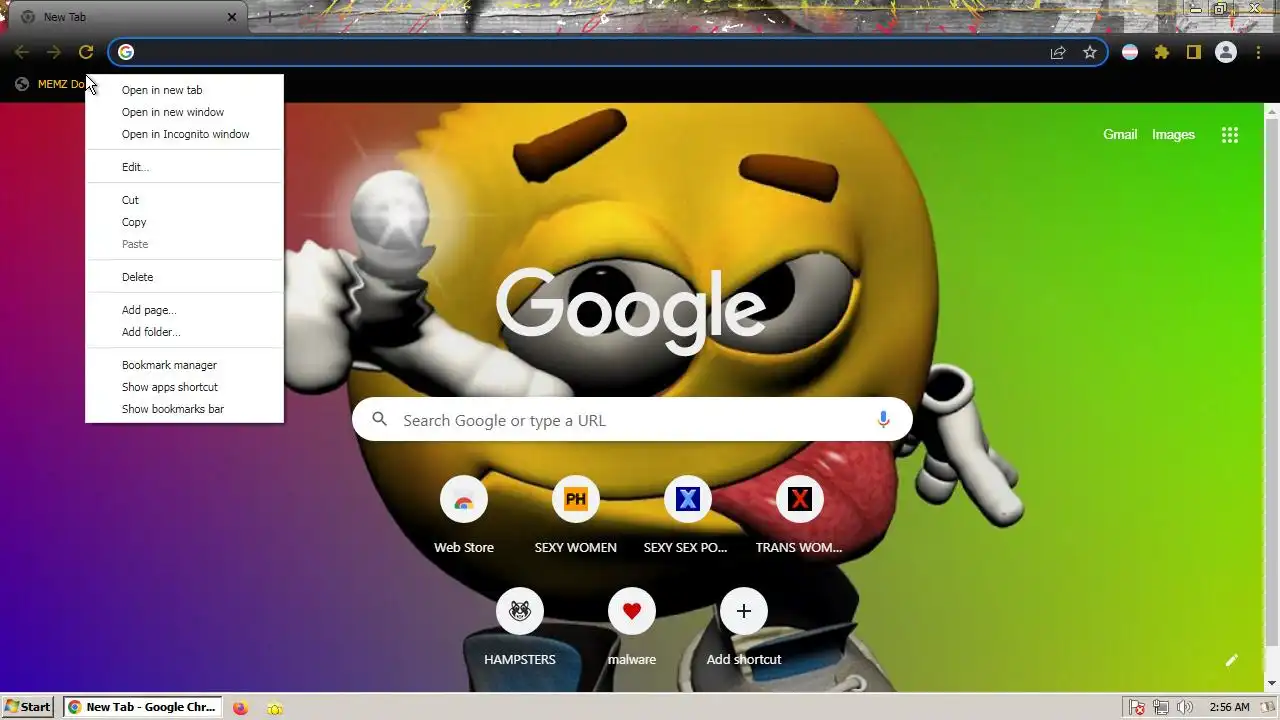Open the Google apps grid

click(x=1230, y=135)
